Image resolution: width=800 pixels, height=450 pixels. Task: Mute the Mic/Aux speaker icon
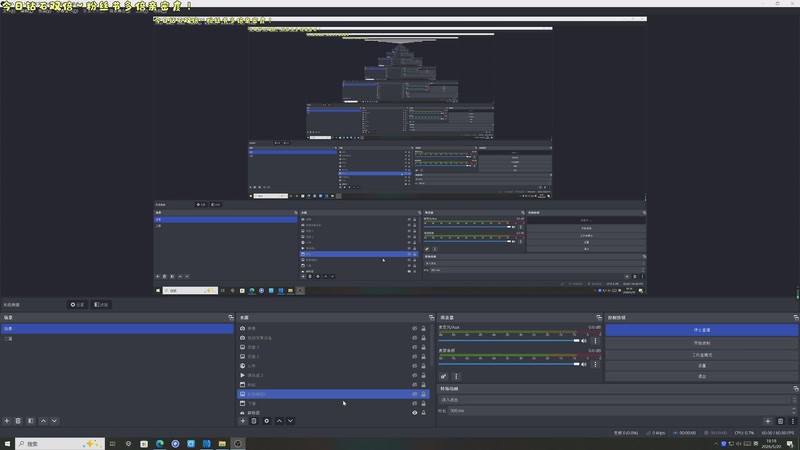tap(584, 341)
